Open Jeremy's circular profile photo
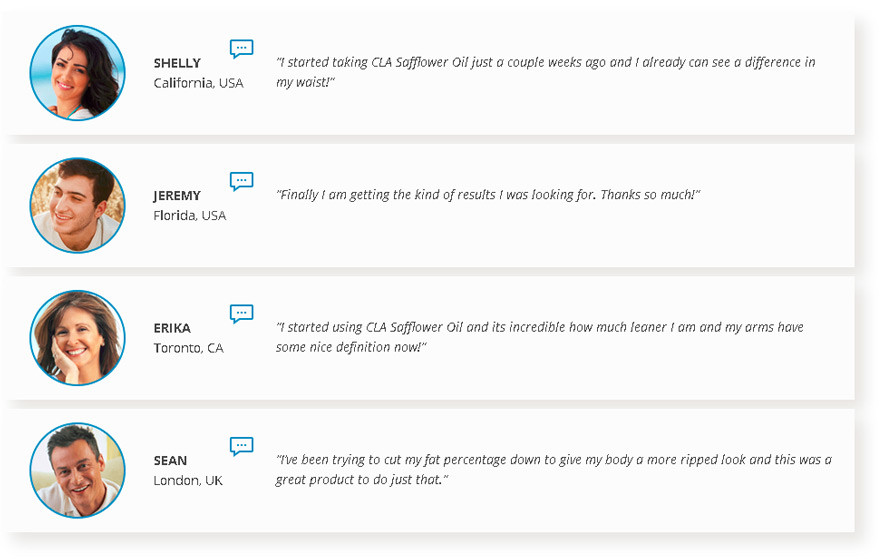 [x=77, y=205]
